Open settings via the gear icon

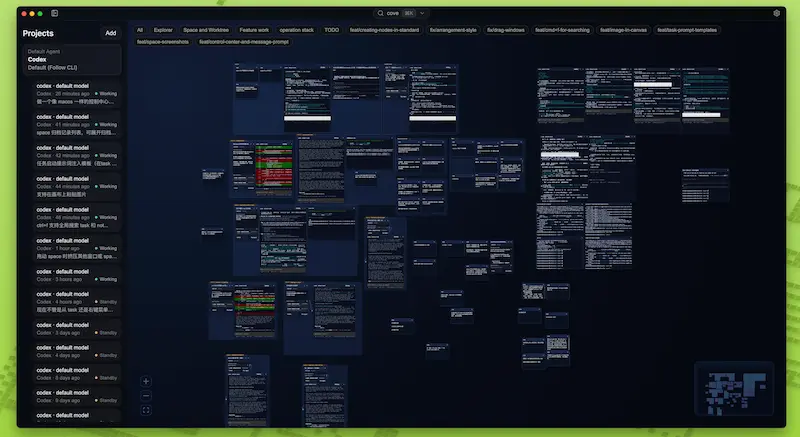pos(776,13)
